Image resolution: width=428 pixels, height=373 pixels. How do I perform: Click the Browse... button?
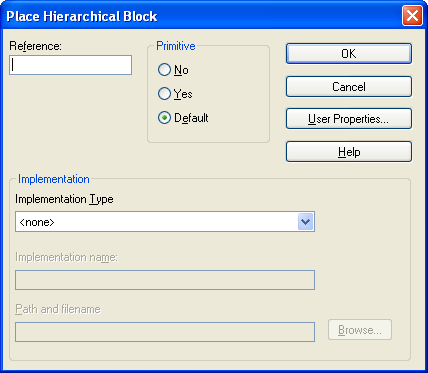(x=360, y=330)
